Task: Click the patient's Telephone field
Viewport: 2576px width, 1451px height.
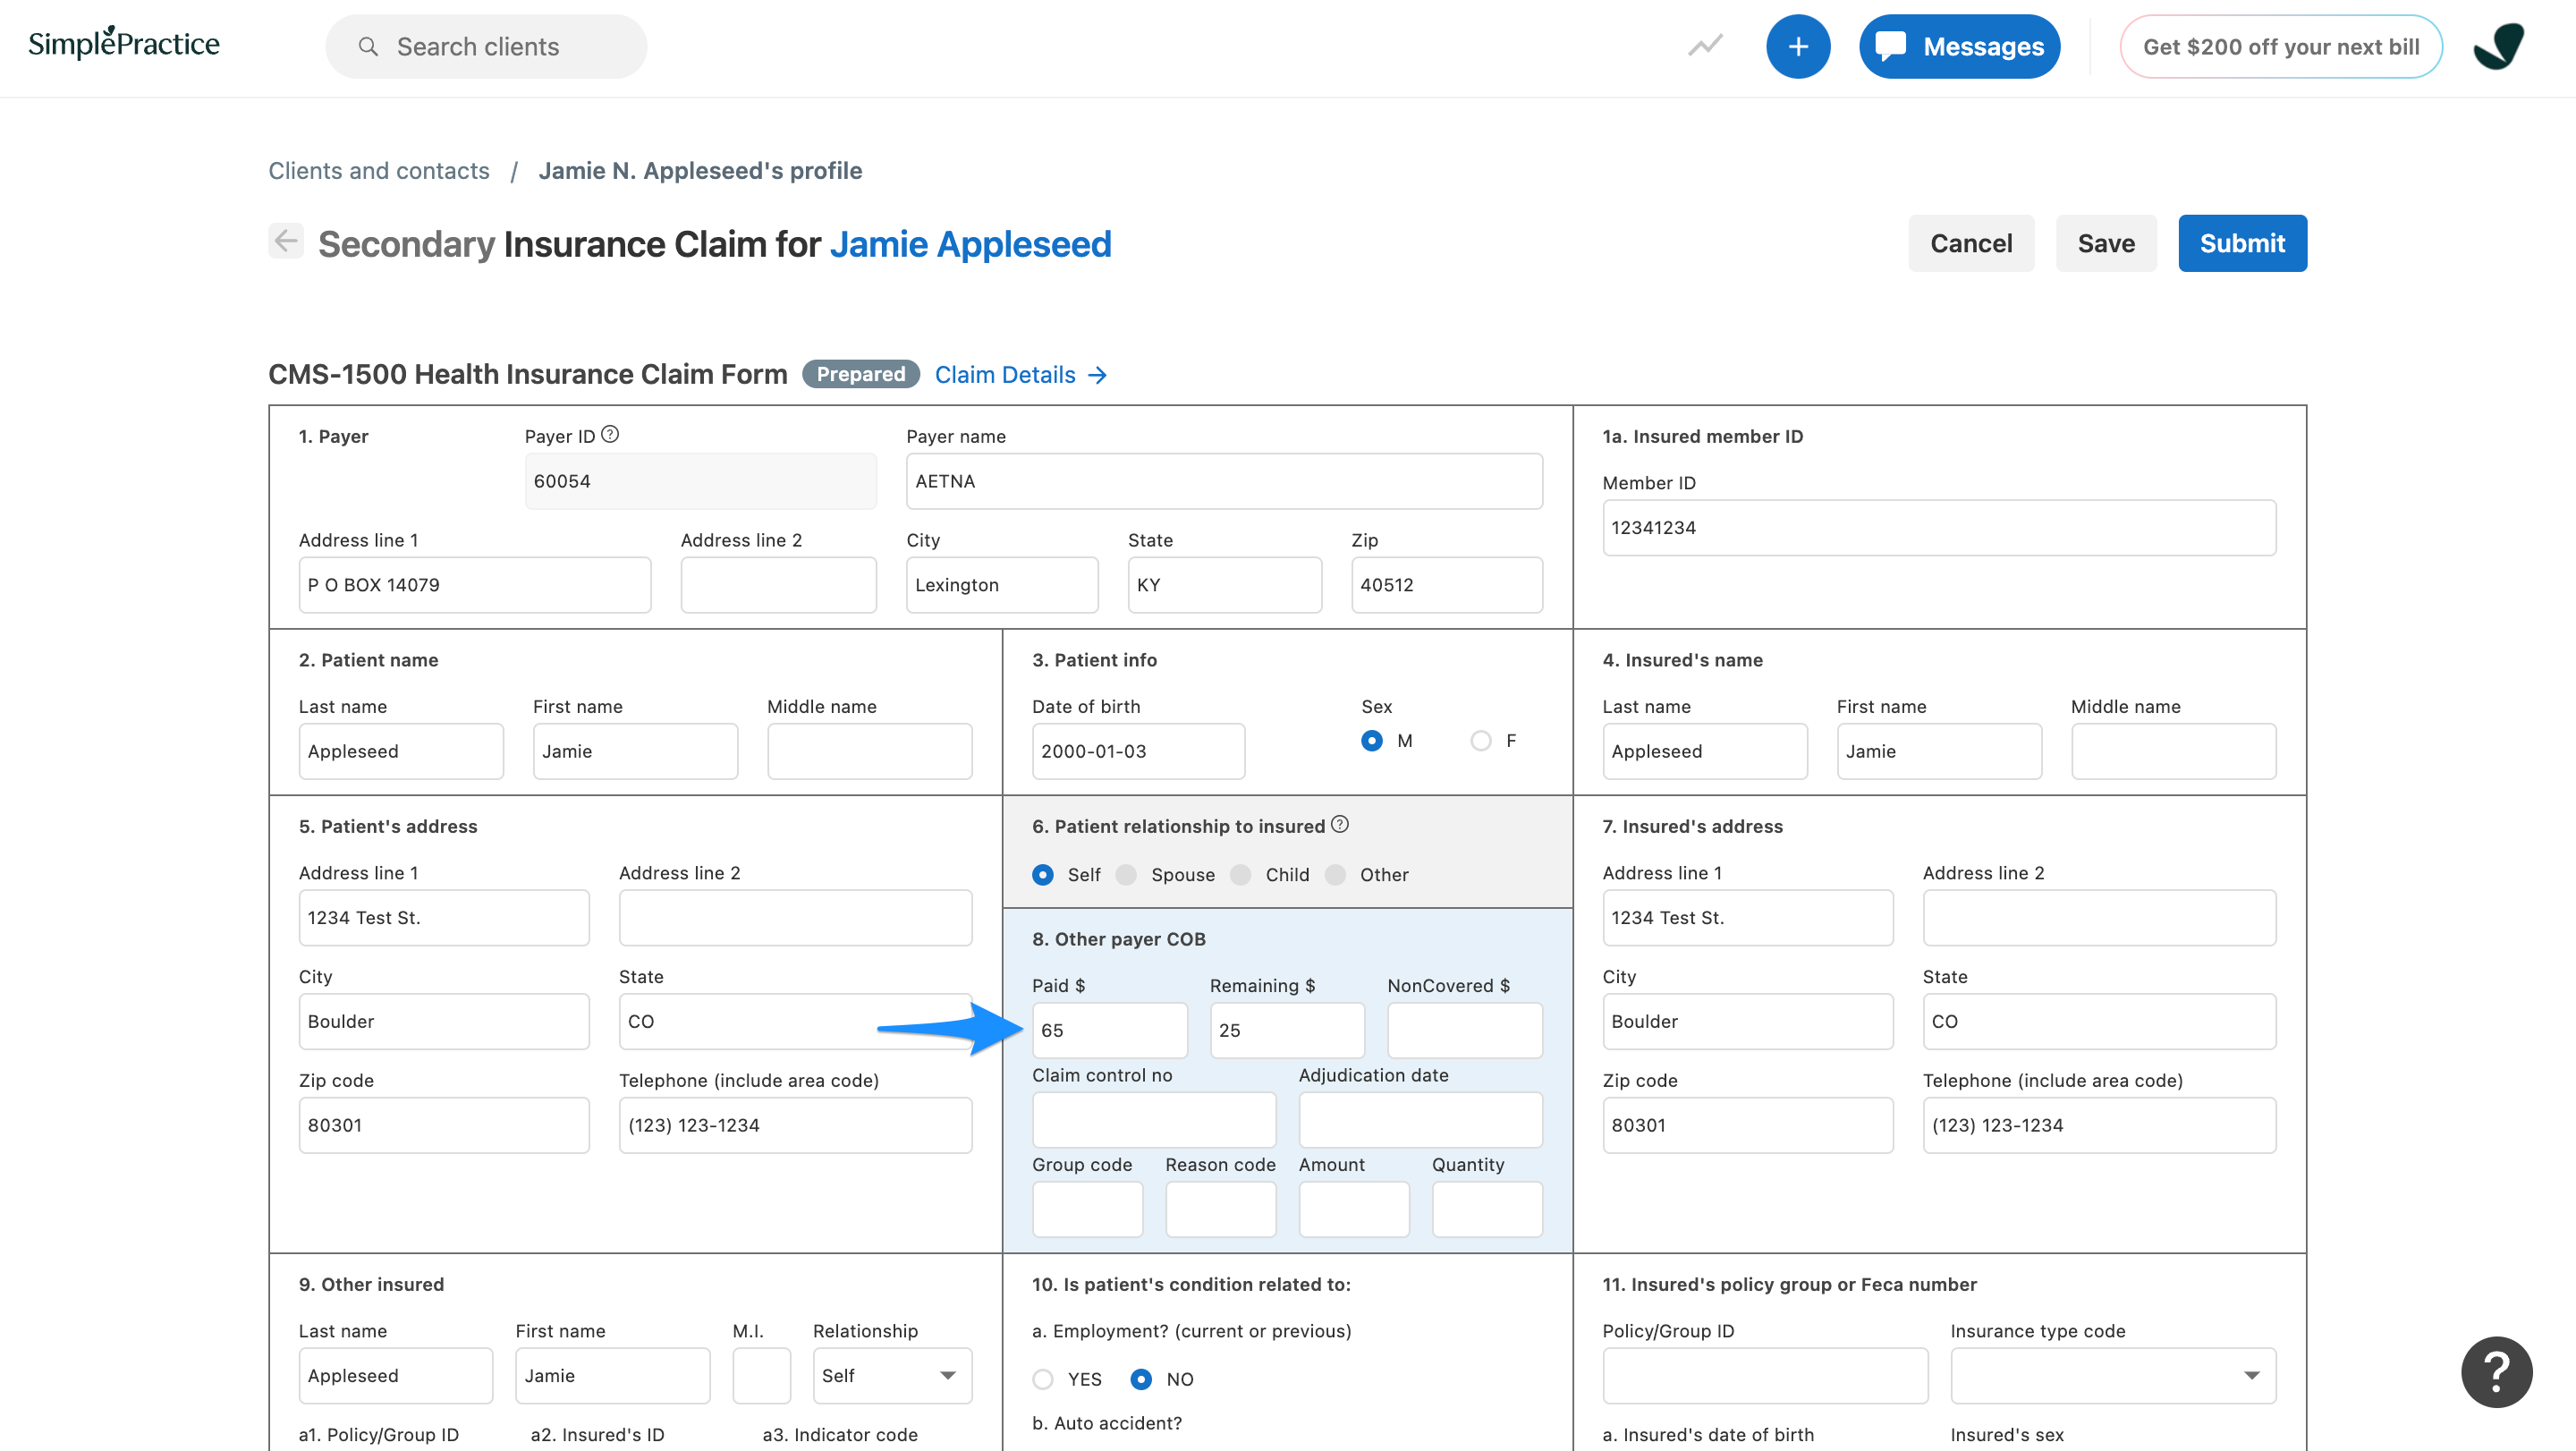Action: [795, 1125]
